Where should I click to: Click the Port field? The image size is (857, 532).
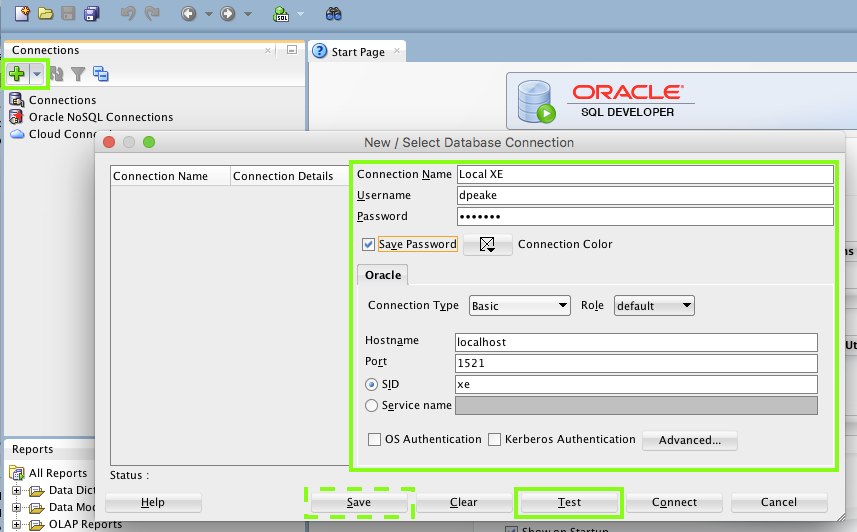(x=636, y=363)
